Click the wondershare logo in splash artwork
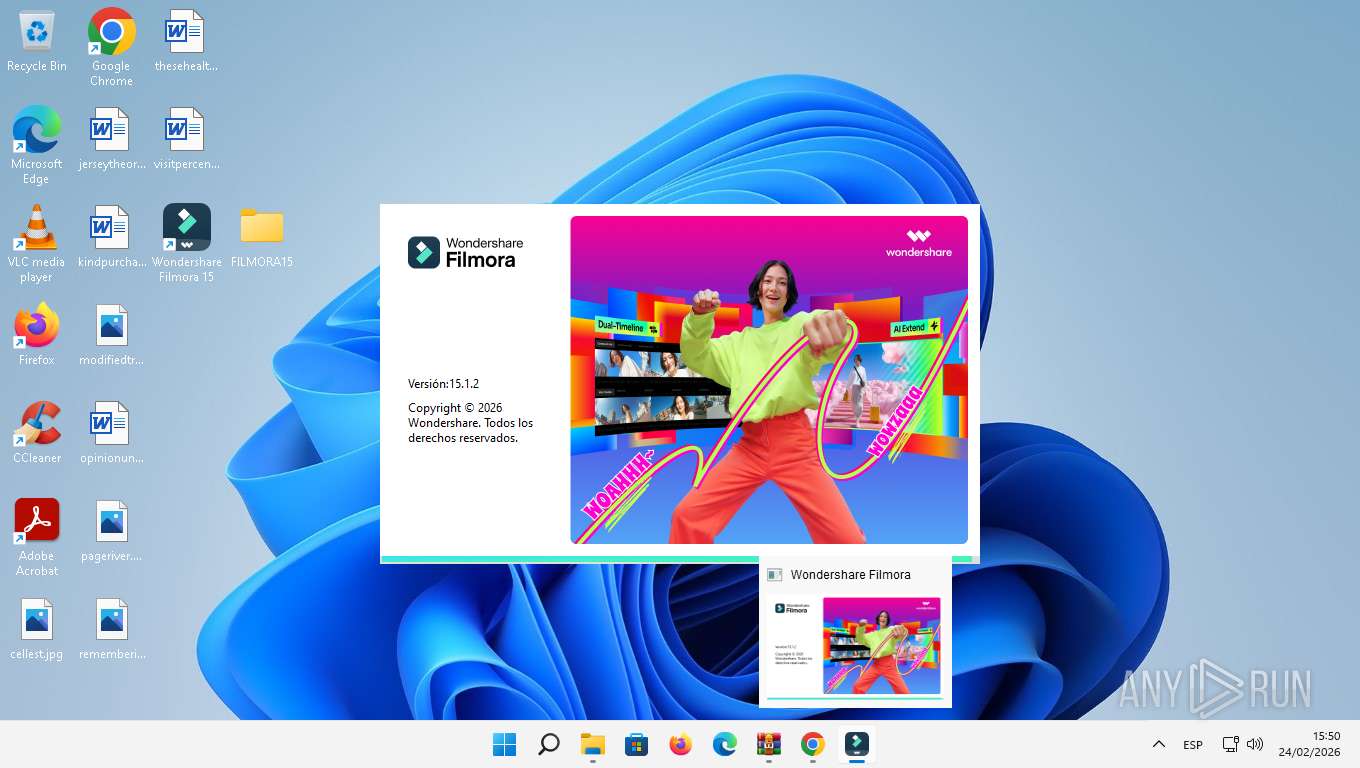Screen dimensions: 1360x768 pos(919,244)
